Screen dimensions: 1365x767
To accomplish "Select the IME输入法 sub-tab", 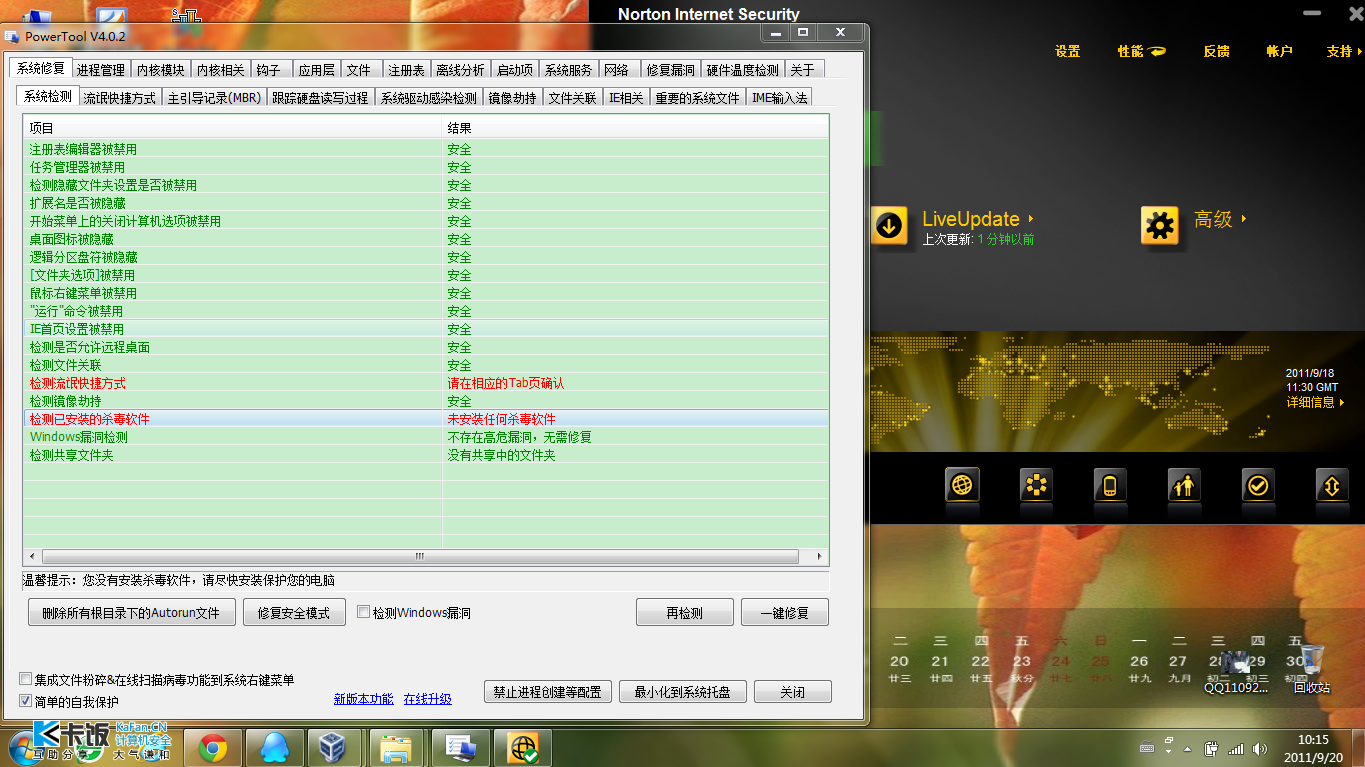I will (779, 98).
